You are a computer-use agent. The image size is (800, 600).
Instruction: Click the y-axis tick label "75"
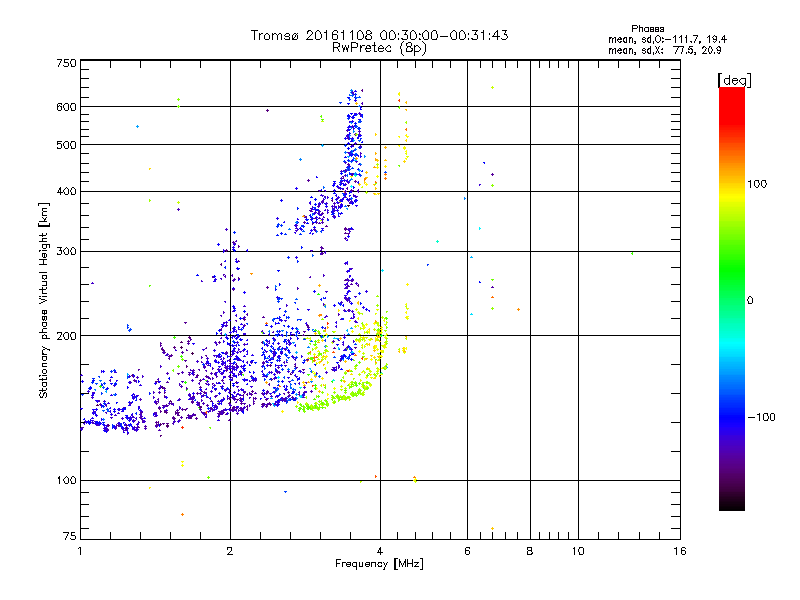click(x=70, y=536)
